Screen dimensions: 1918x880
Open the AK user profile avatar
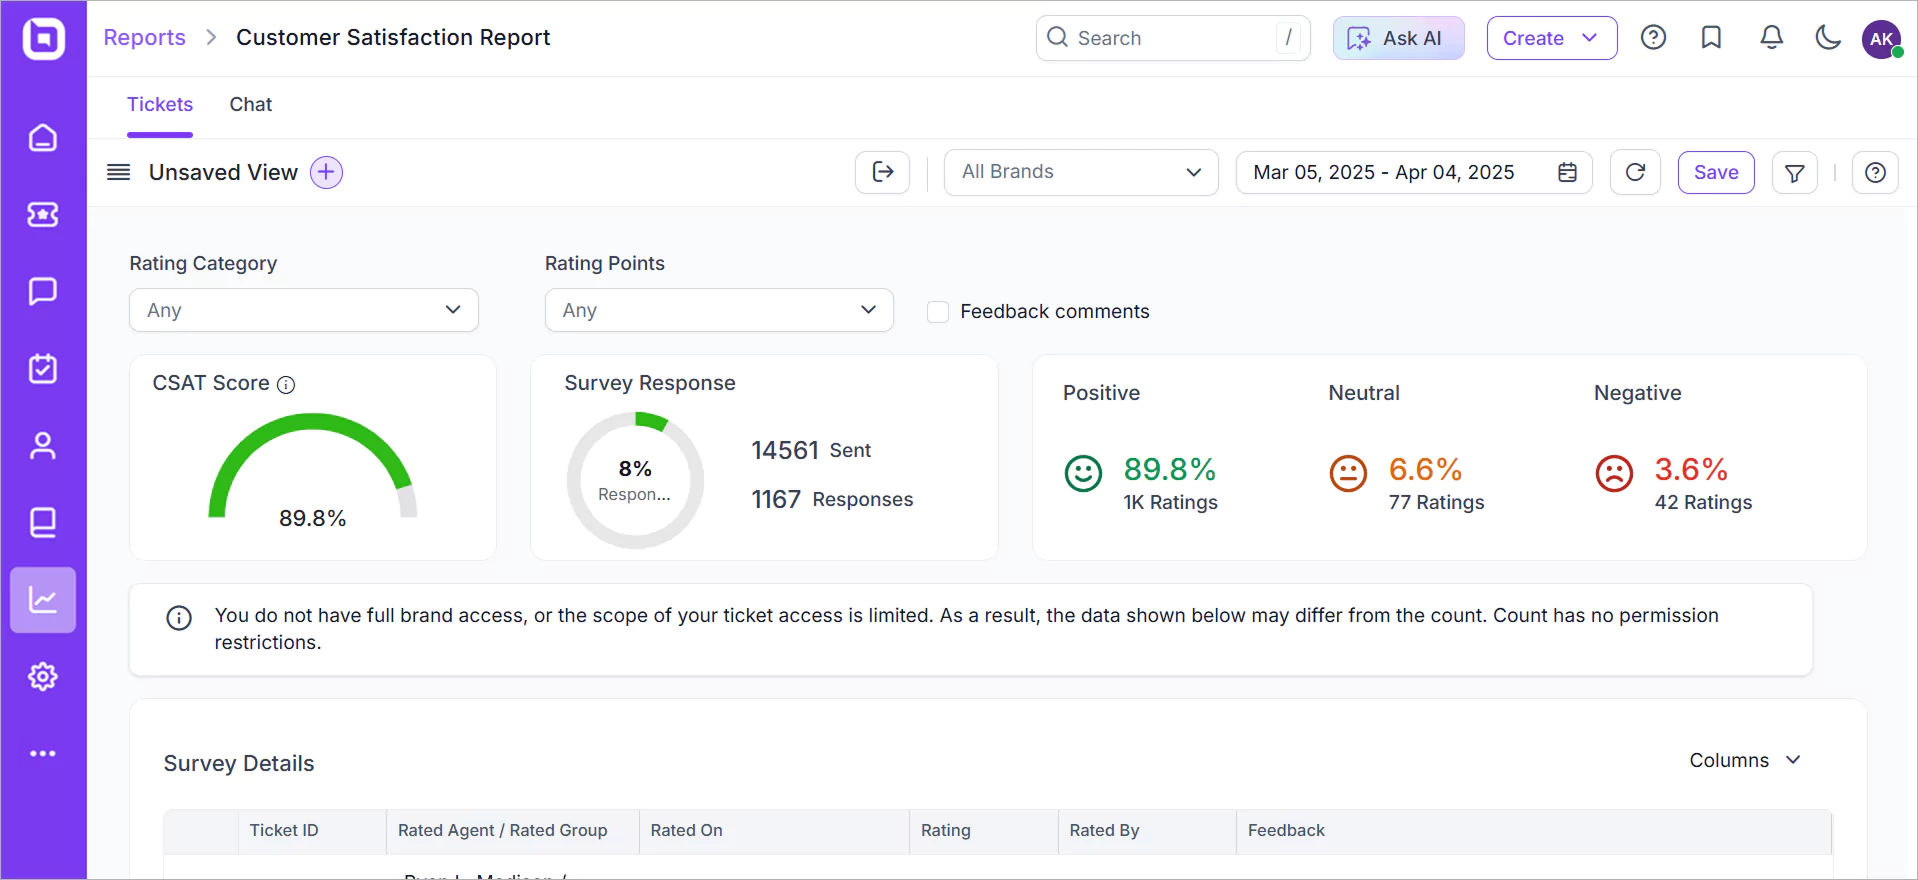click(1882, 39)
